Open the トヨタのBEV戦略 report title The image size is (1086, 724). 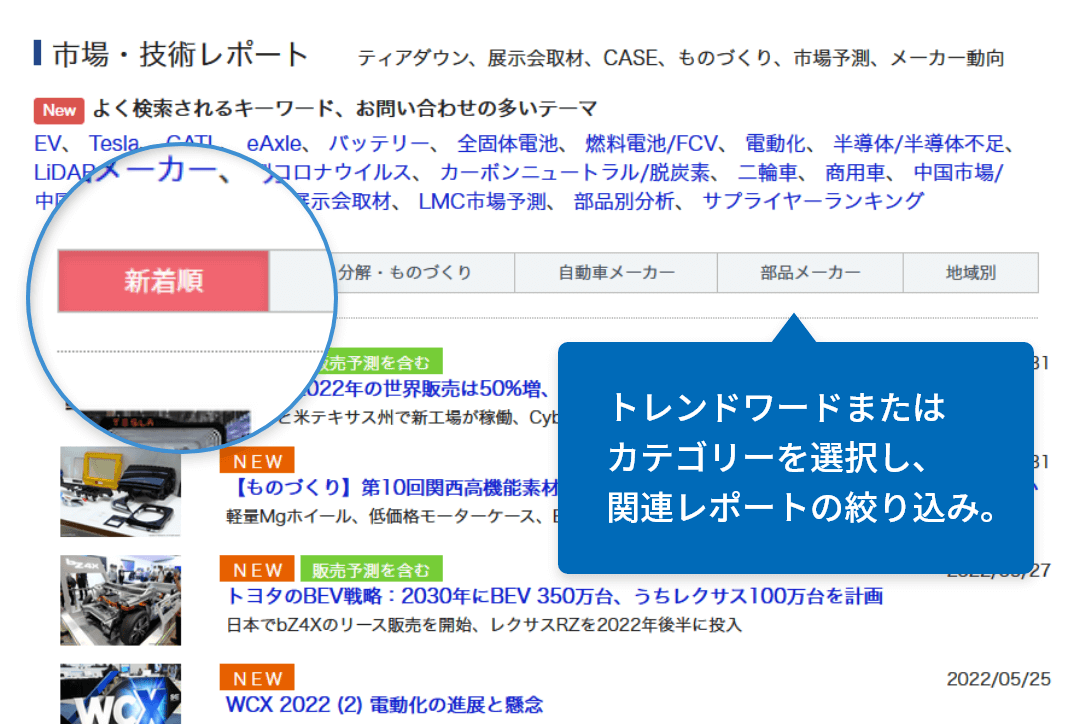554,597
